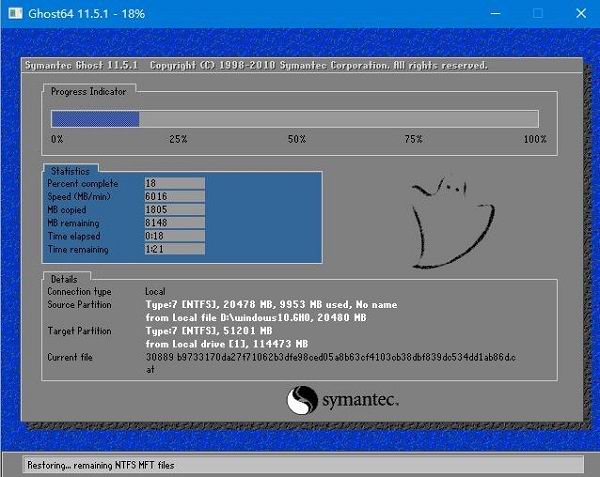Select the Time elapsed value field
This screenshot has height=477, width=600.
(174, 236)
